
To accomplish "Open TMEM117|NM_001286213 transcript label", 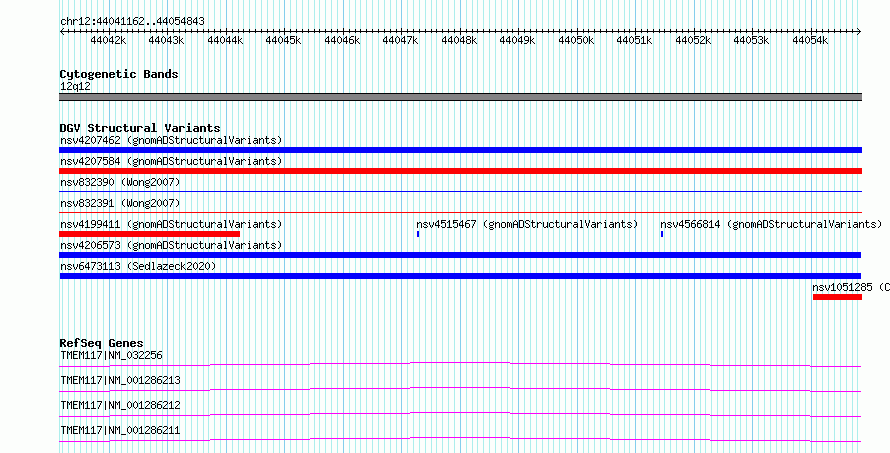I will click(x=120, y=380).
